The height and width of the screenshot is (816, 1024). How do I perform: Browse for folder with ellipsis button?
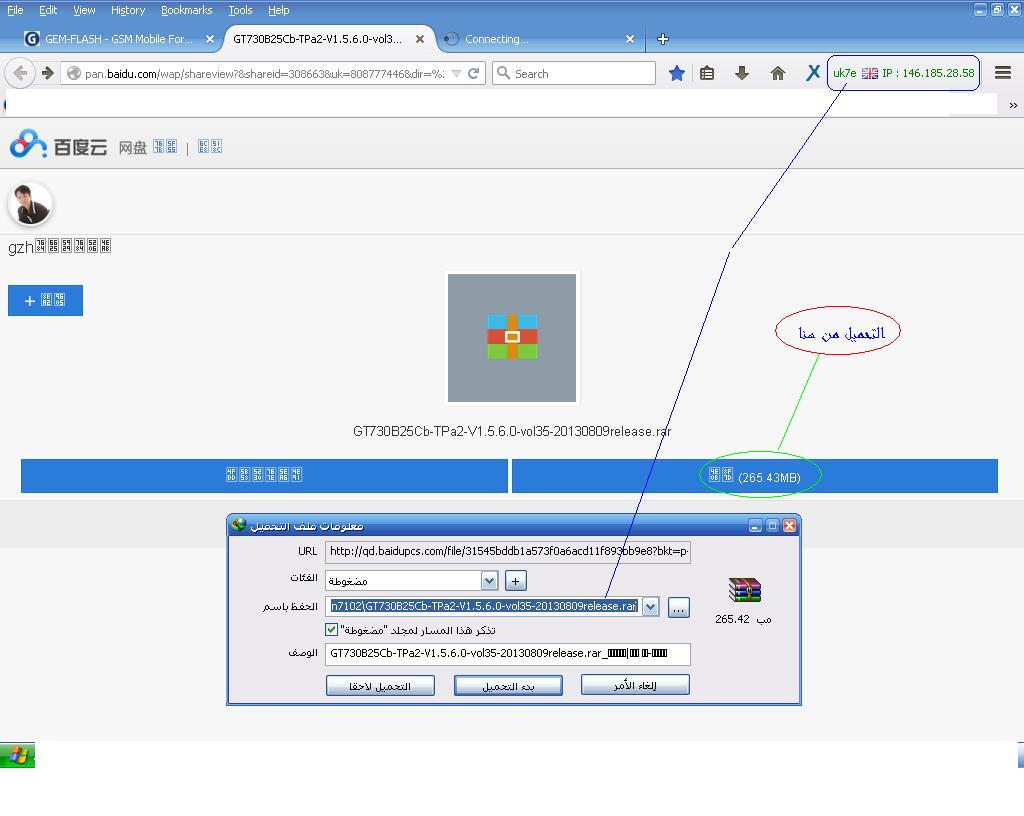coord(679,608)
